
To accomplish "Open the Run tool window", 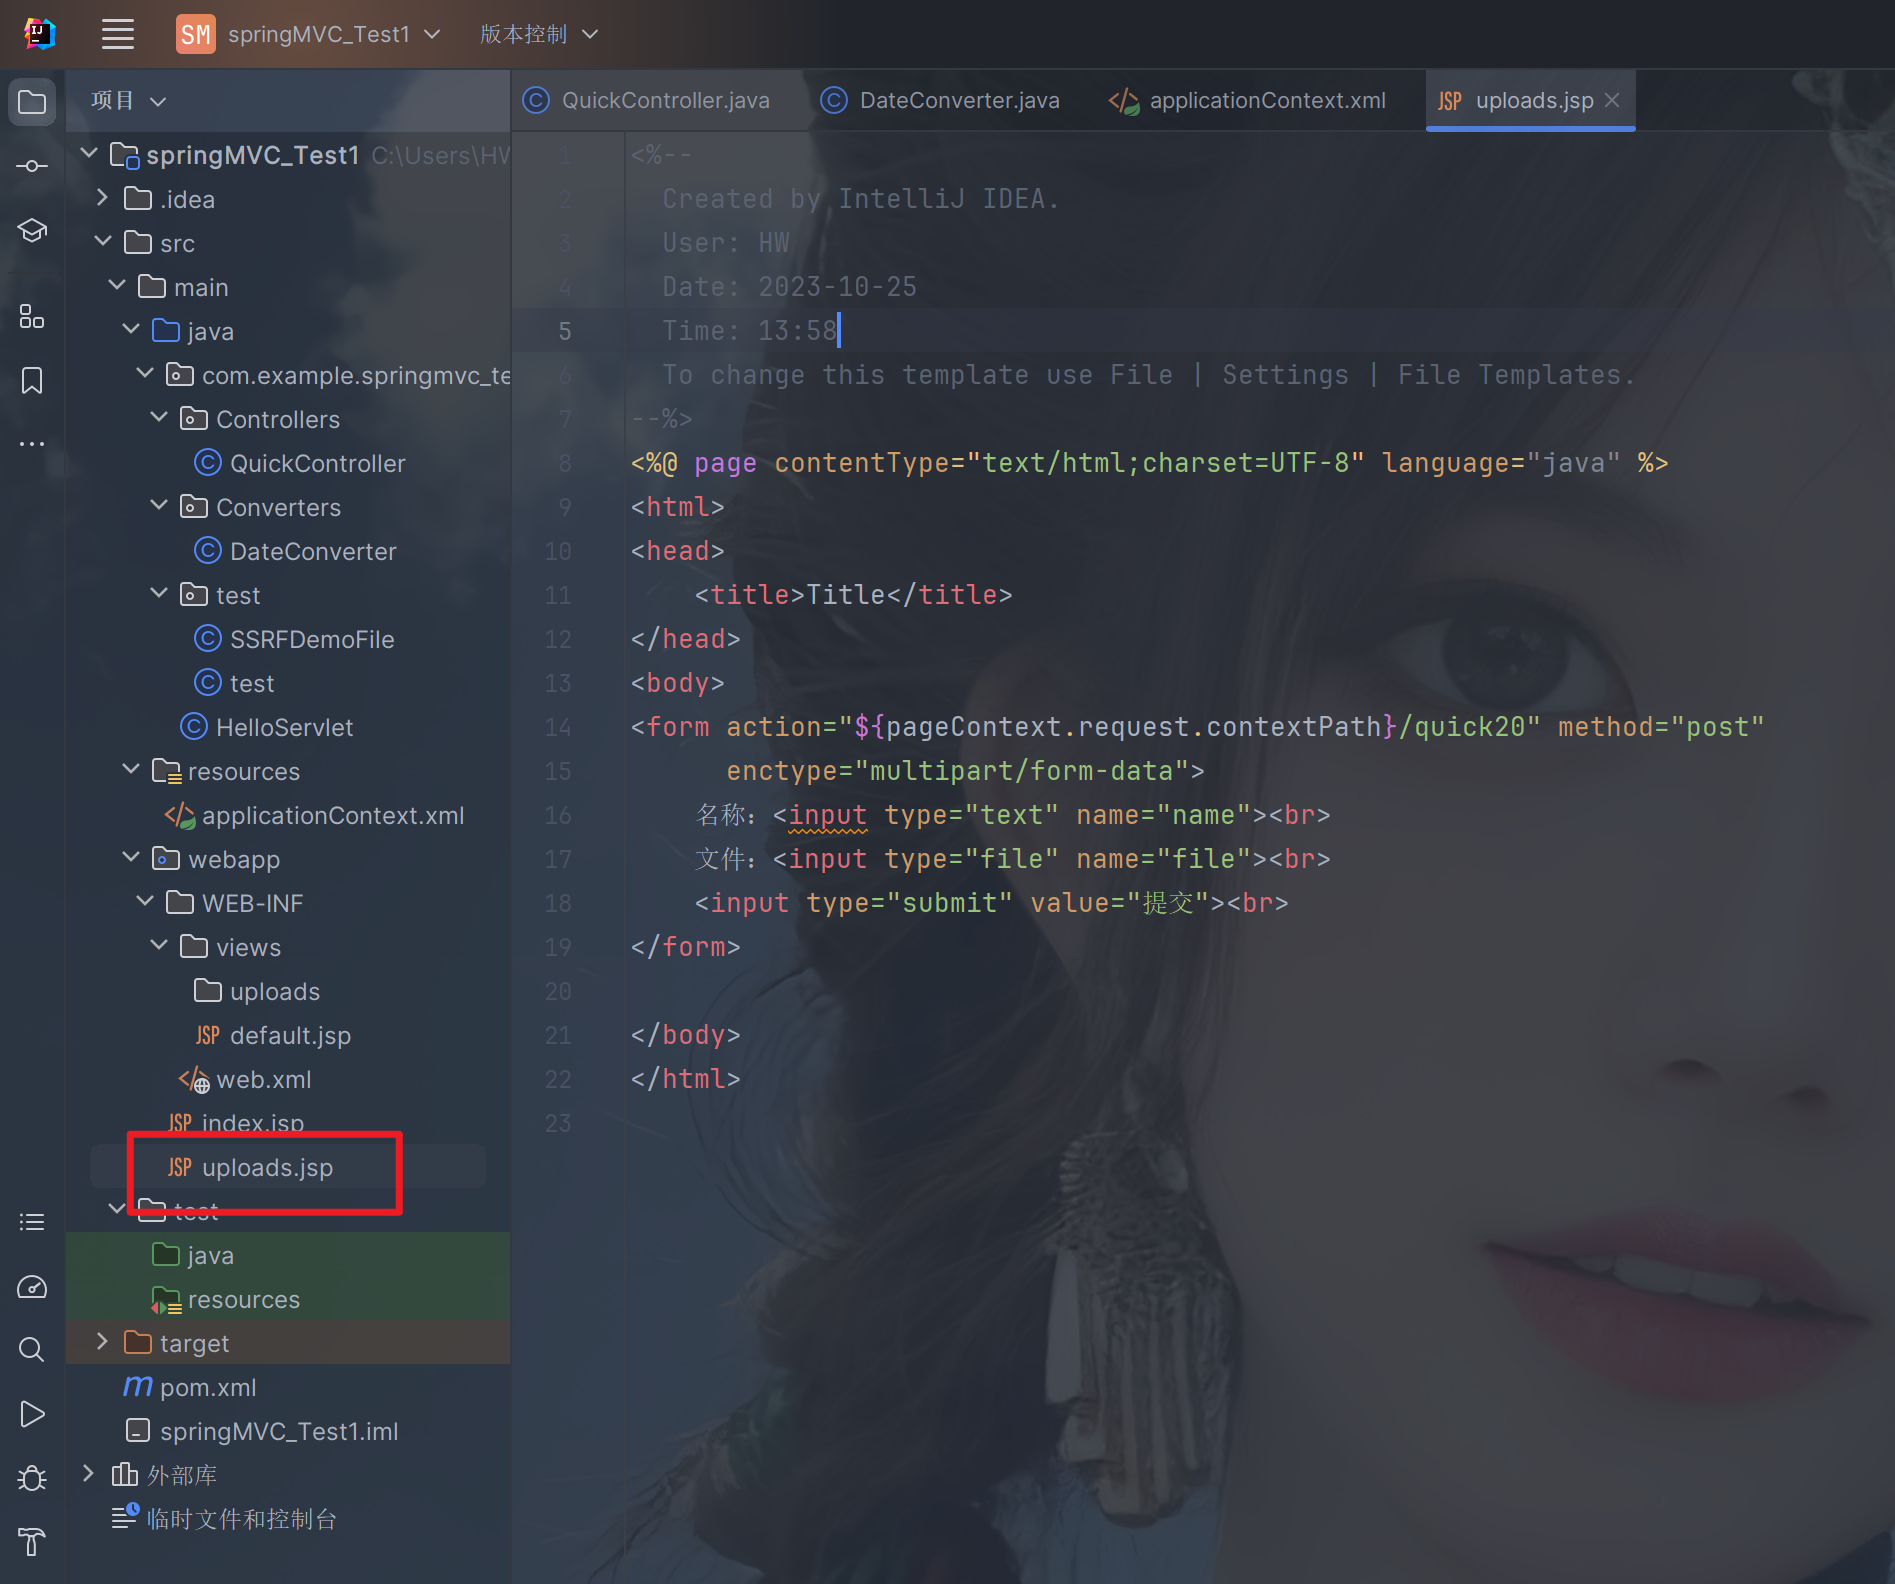I will pos(32,1414).
